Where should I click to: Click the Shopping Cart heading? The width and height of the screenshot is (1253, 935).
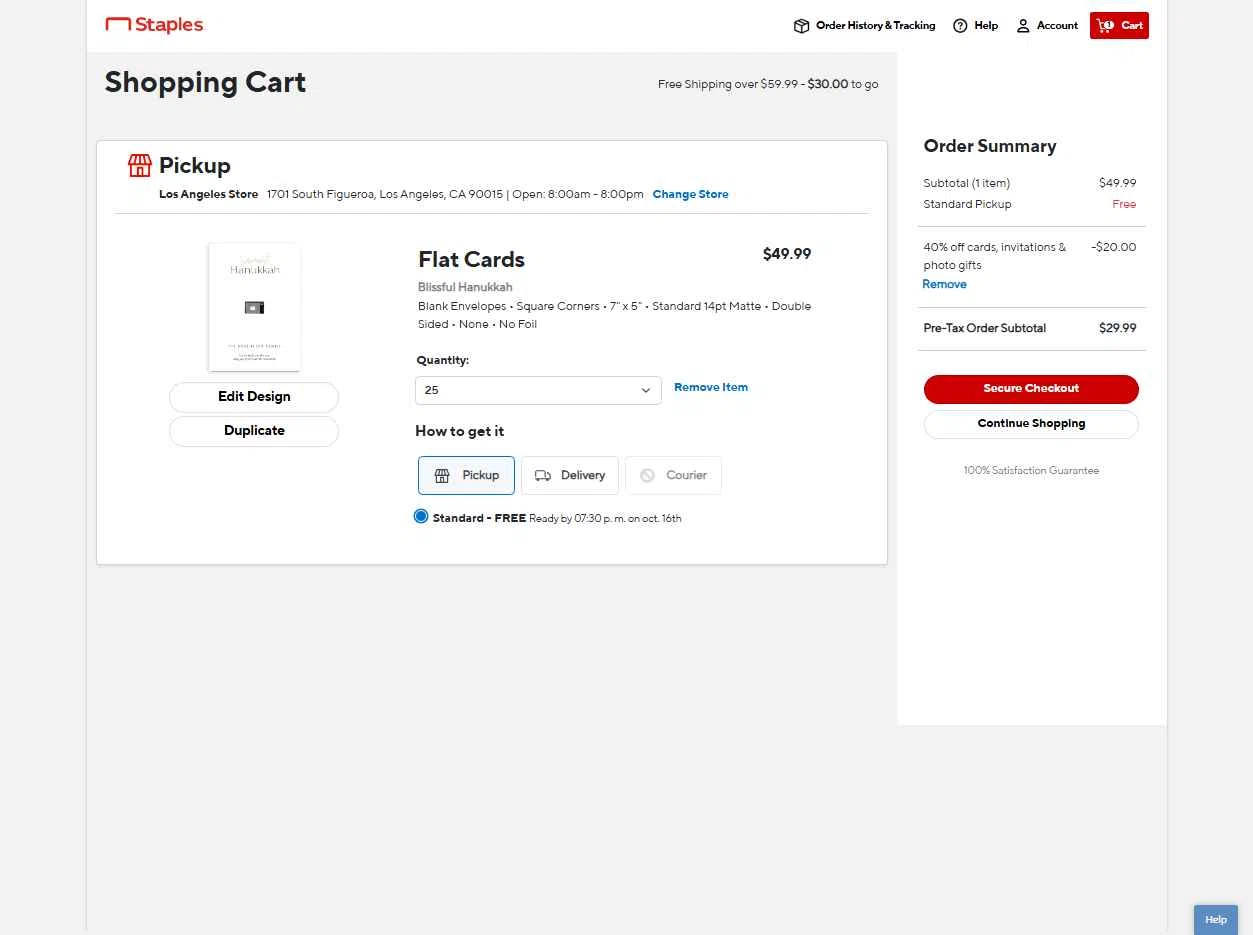point(205,82)
